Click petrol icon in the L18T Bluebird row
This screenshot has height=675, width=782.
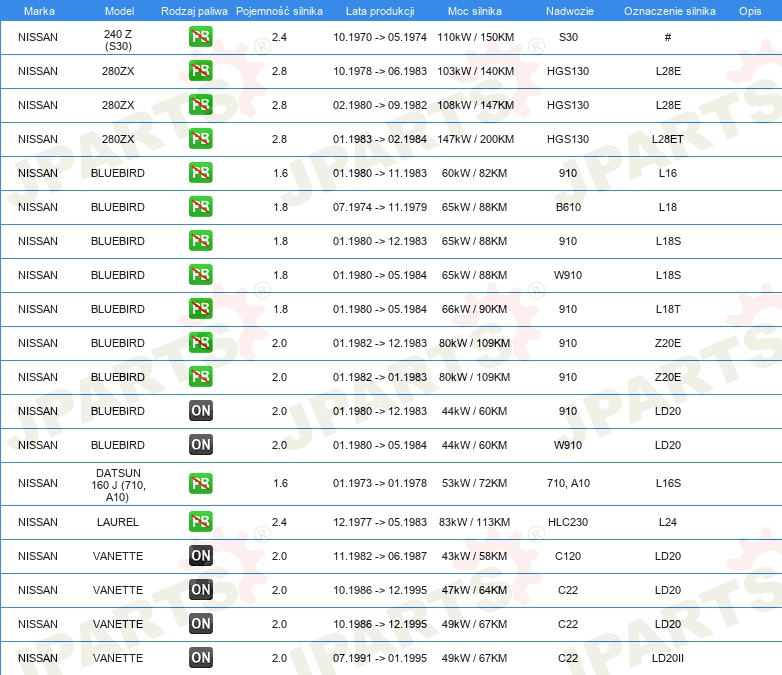pos(200,308)
